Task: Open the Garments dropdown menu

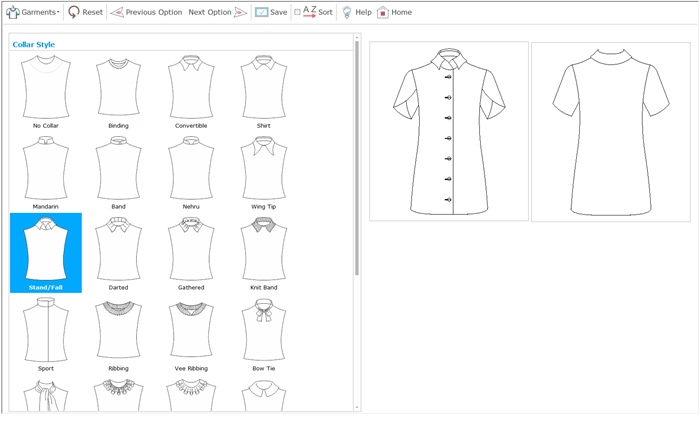Action: point(33,12)
